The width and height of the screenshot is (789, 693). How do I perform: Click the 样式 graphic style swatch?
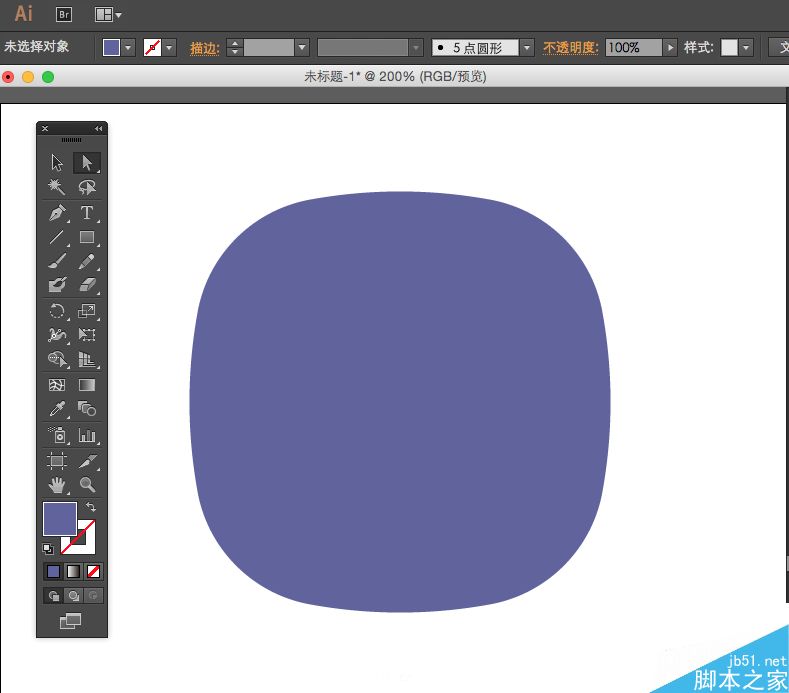pos(729,48)
